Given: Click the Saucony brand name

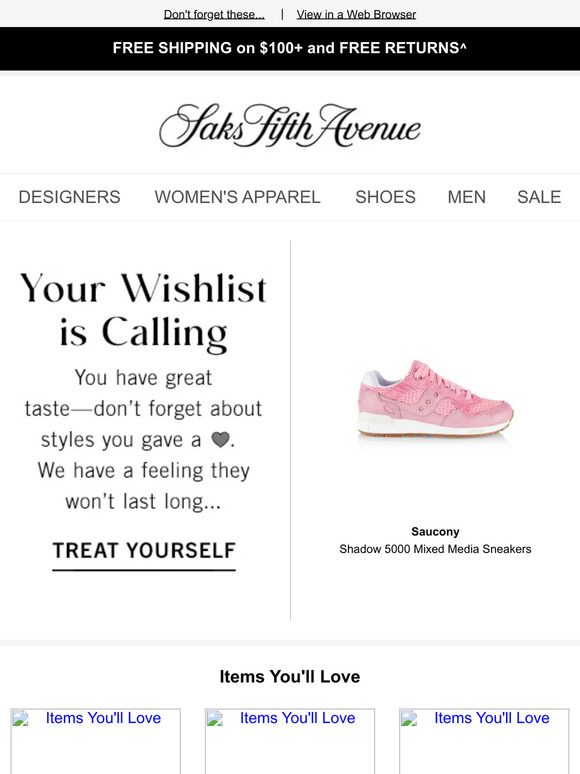Looking at the screenshot, I should pos(435,532).
